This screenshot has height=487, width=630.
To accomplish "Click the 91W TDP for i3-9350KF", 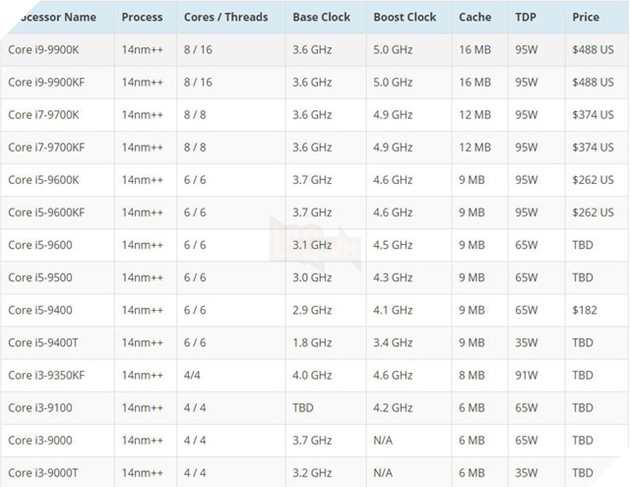I will [x=526, y=375].
